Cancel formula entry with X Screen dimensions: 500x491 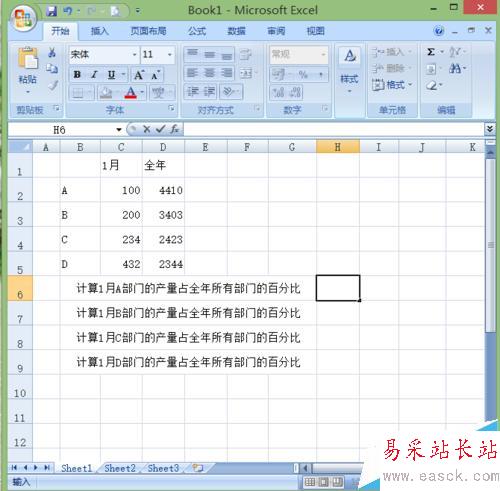146,129
